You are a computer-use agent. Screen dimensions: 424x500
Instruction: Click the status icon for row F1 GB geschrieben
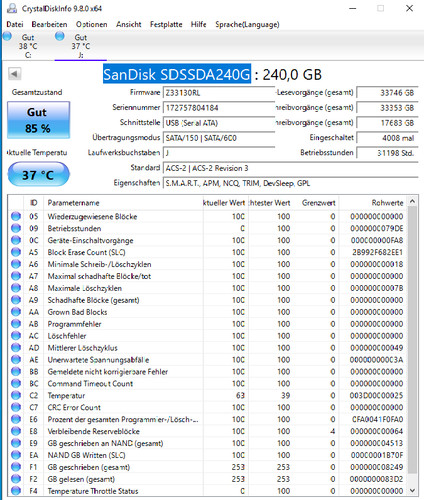tap(16, 467)
